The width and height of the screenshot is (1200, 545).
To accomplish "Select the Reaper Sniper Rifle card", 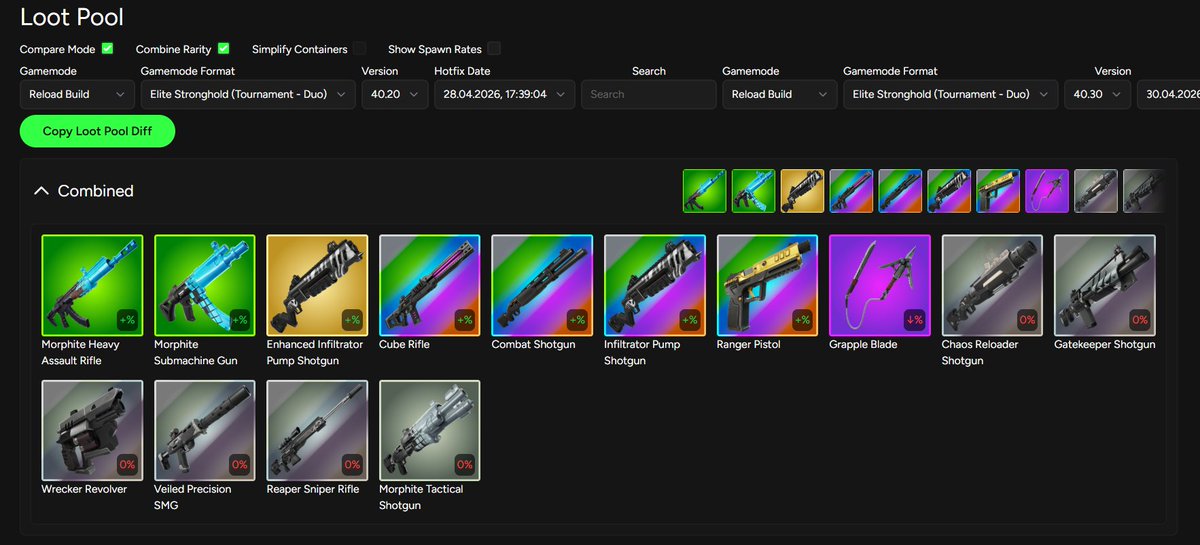I will (317, 430).
